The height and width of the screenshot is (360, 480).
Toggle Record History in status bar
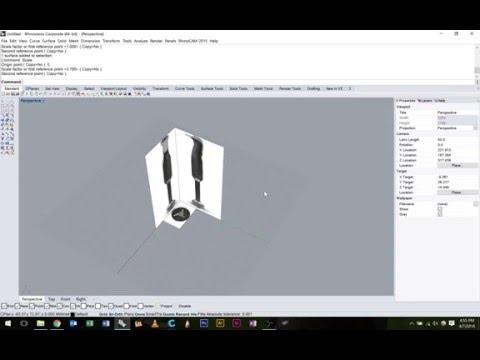coord(186,314)
